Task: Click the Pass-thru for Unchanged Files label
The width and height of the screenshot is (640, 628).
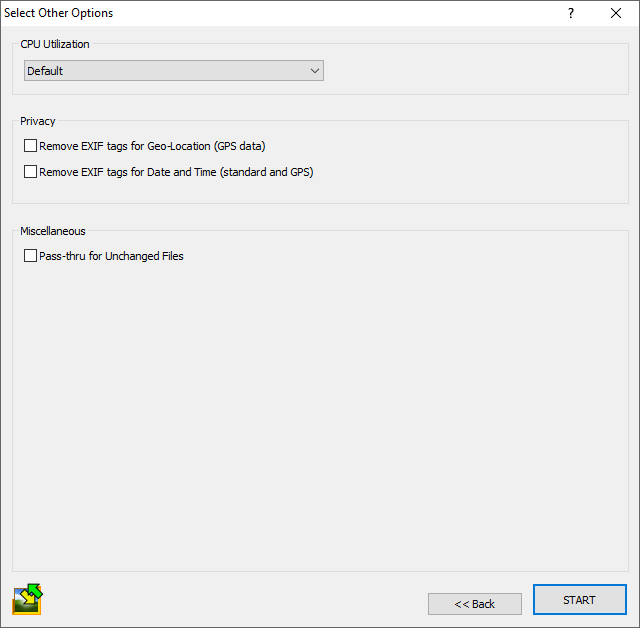Action: pos(111,256)
